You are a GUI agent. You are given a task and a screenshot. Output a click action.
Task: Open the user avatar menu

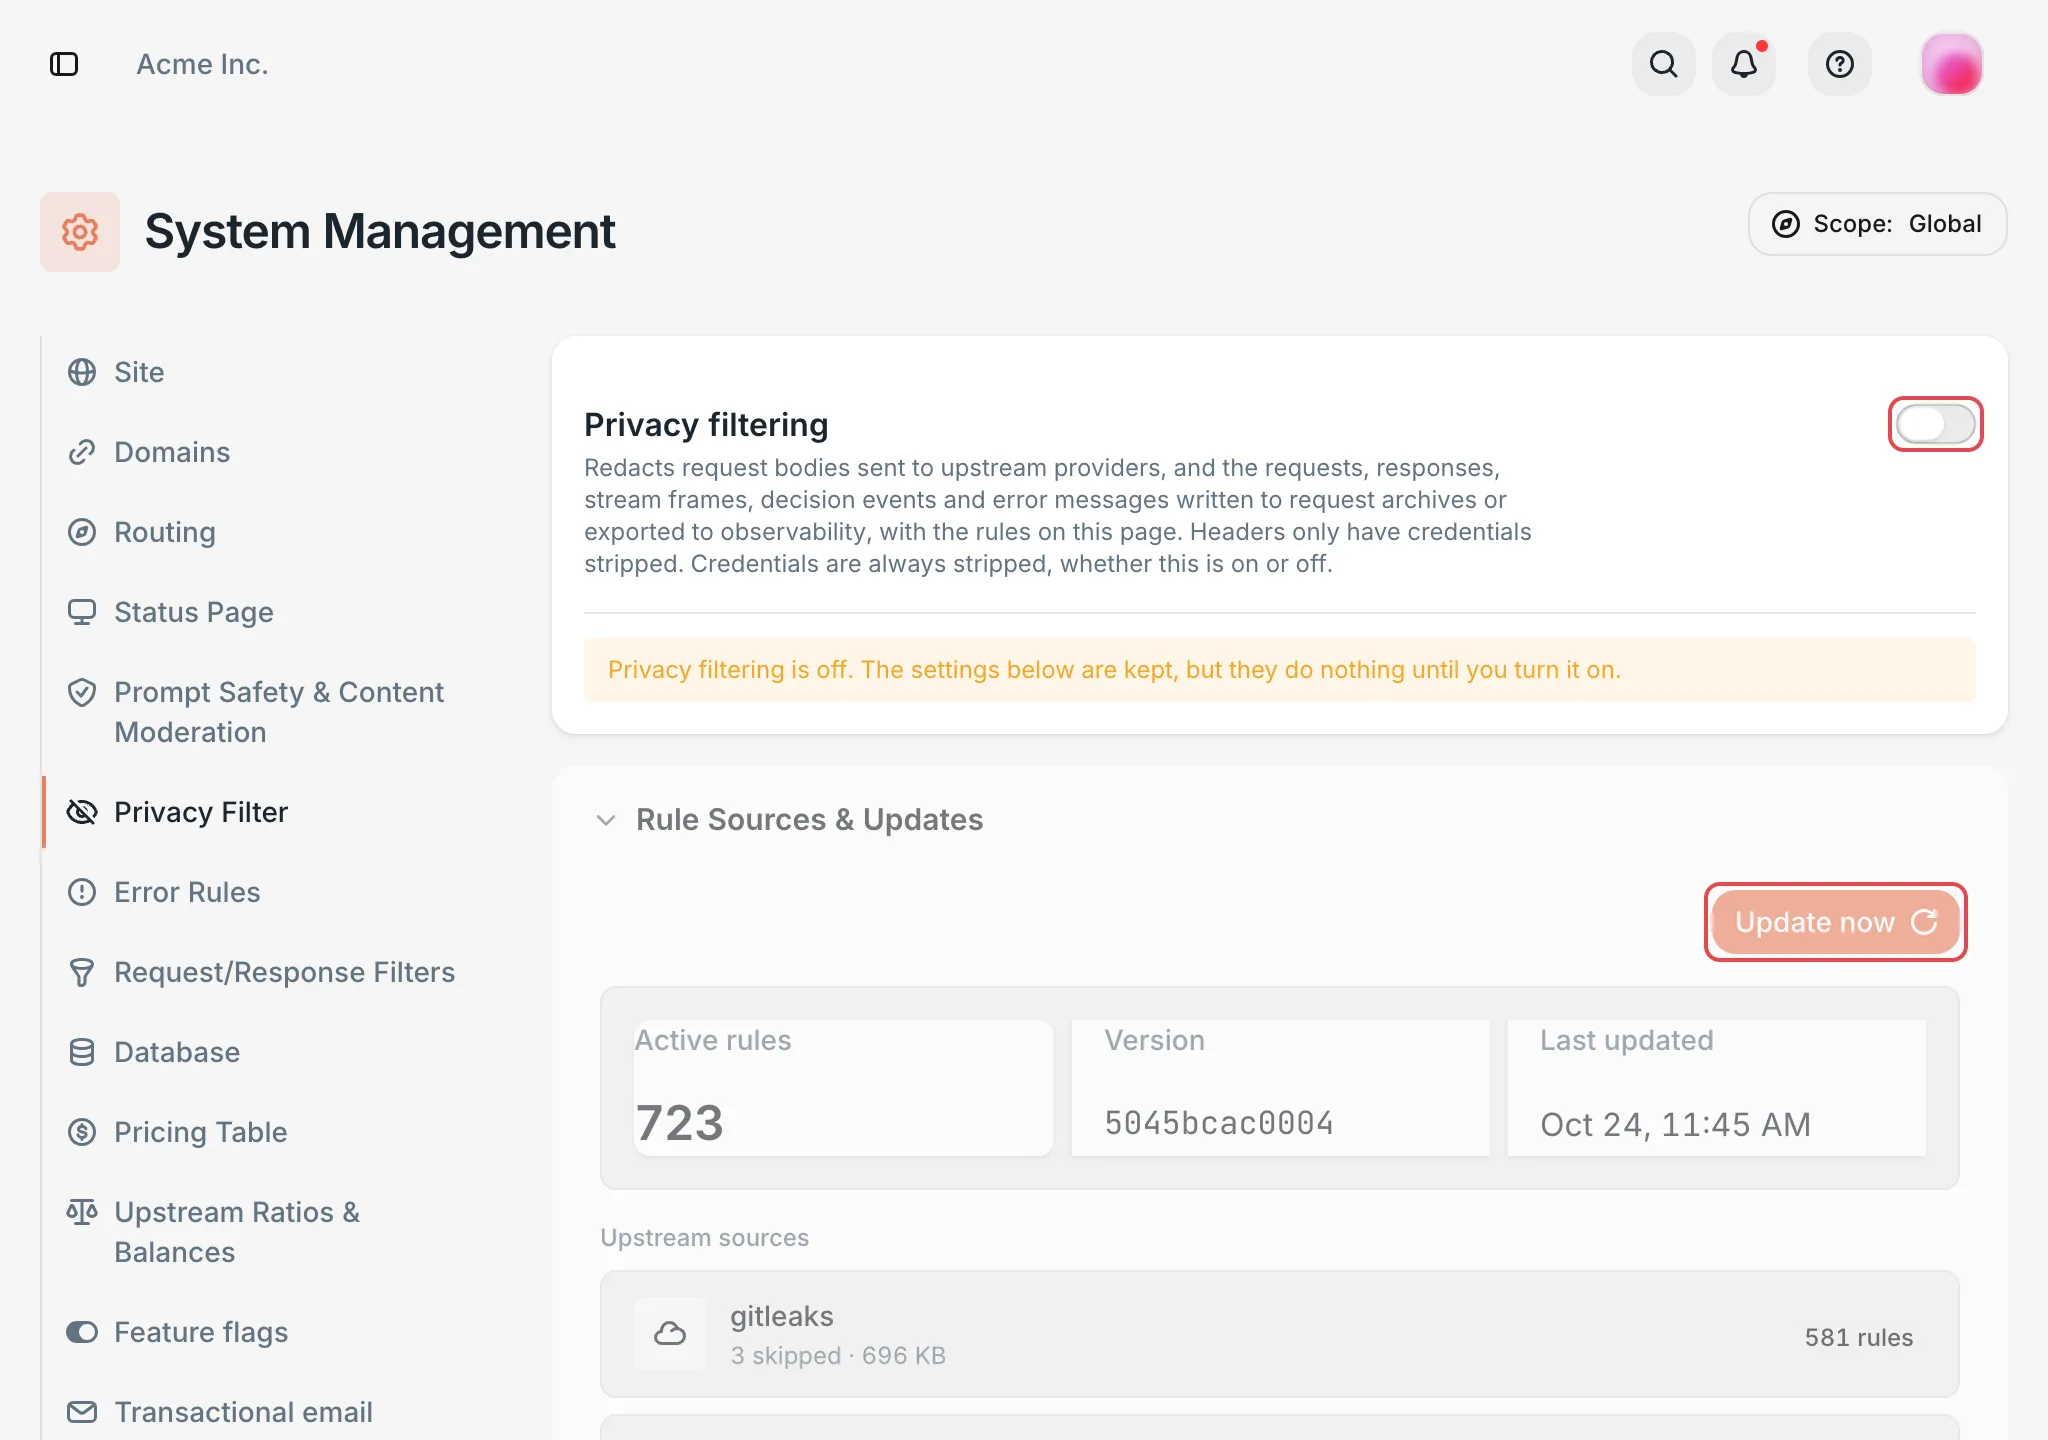tap(1951, 64)
